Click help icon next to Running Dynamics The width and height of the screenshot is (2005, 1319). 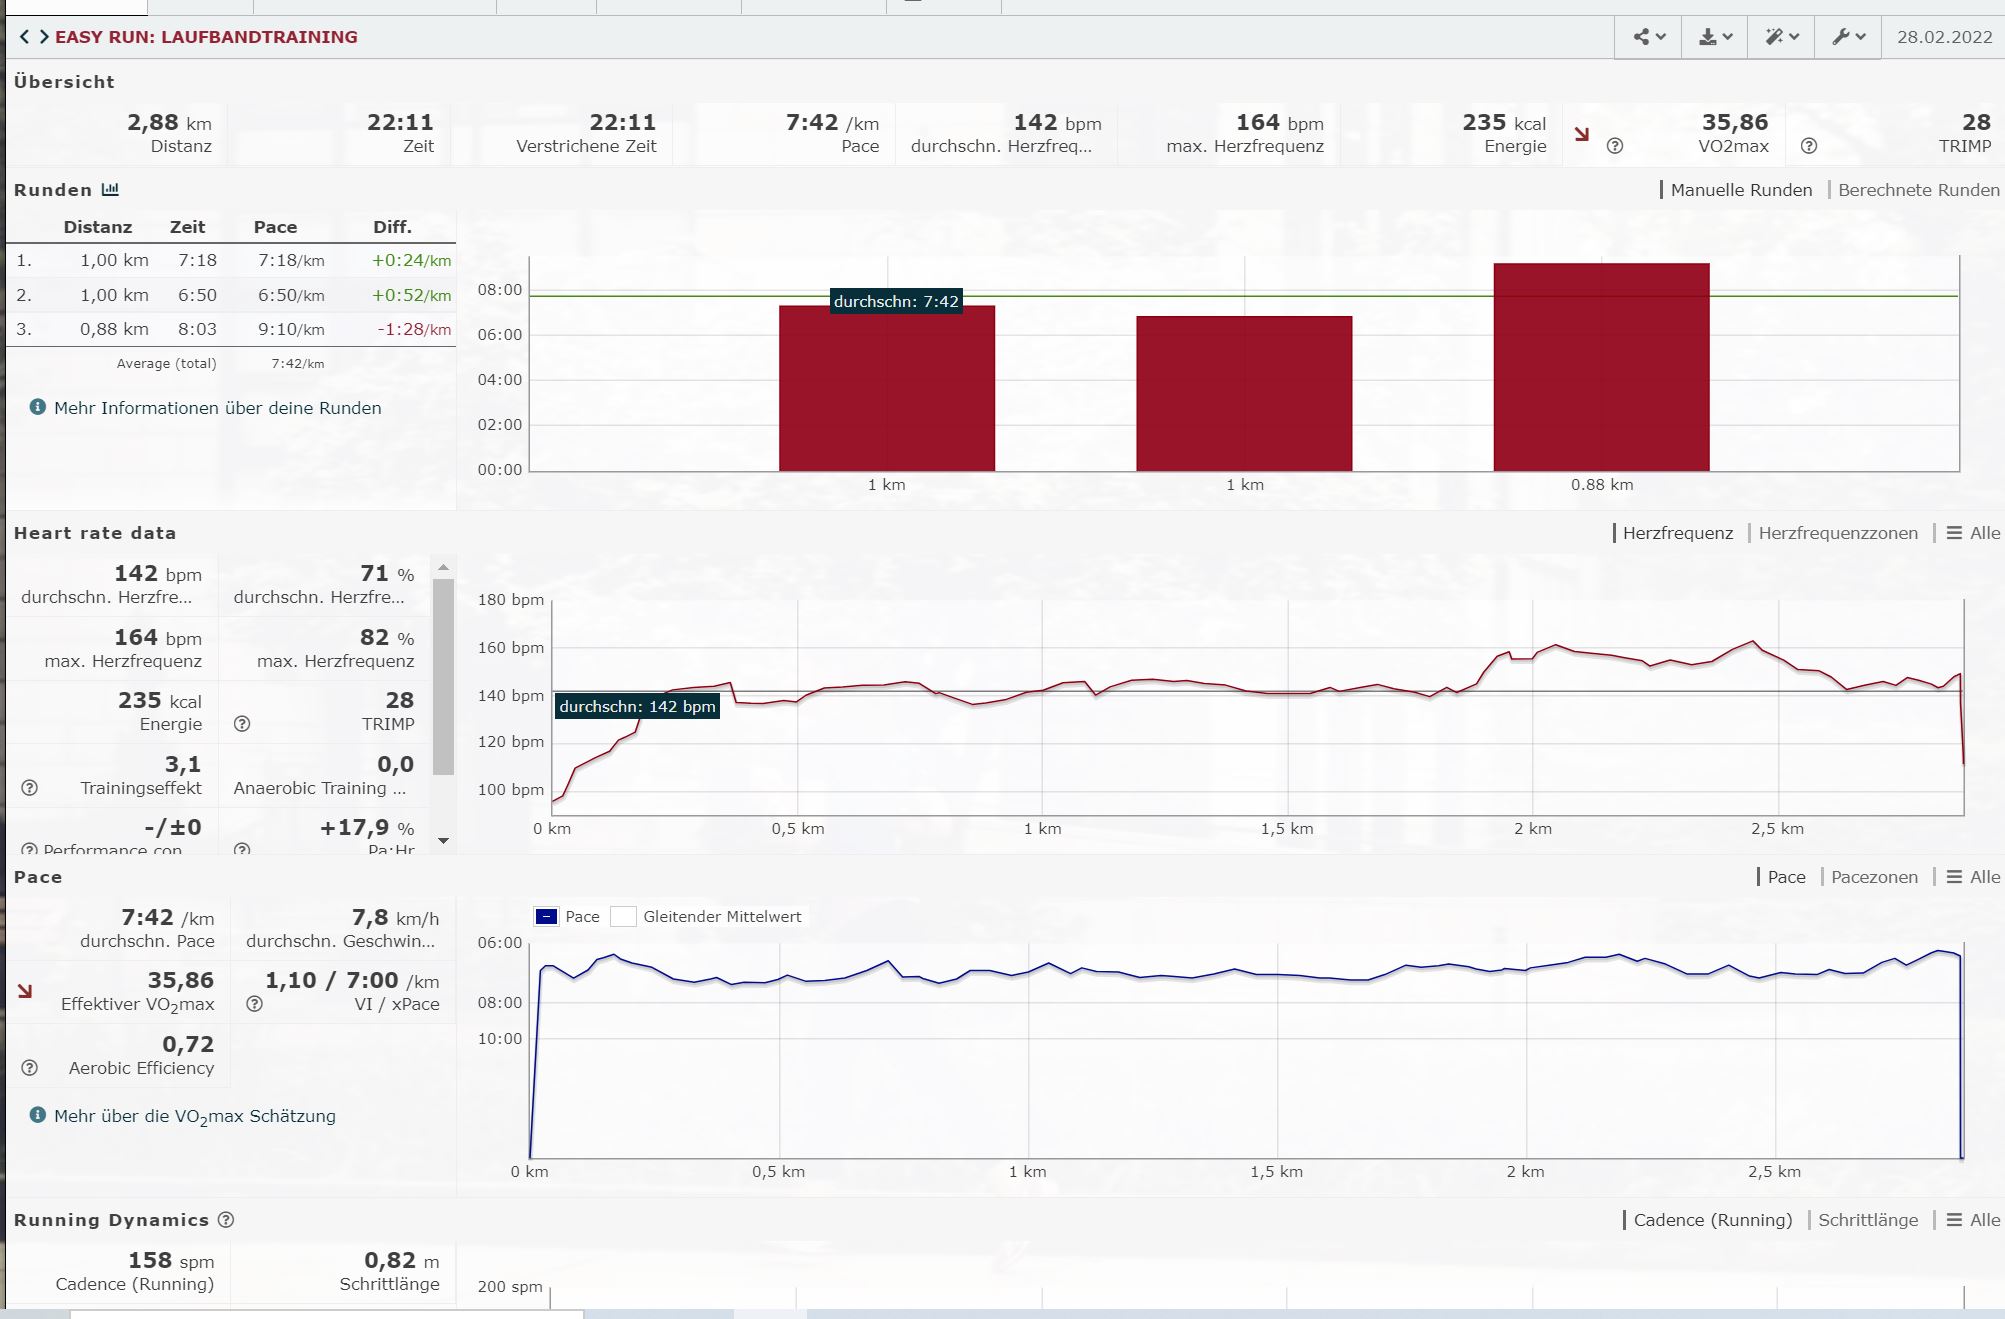pos(226,1220)
